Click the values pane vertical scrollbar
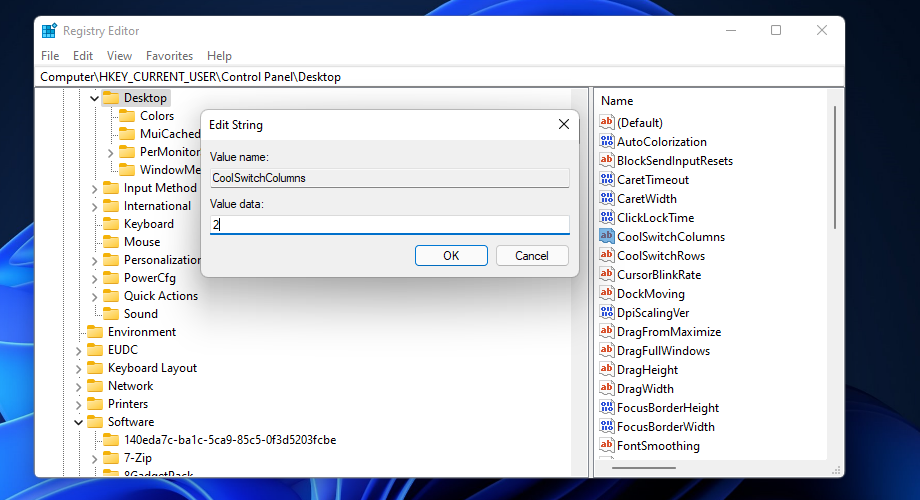920x500 pixels. (834, 168)
